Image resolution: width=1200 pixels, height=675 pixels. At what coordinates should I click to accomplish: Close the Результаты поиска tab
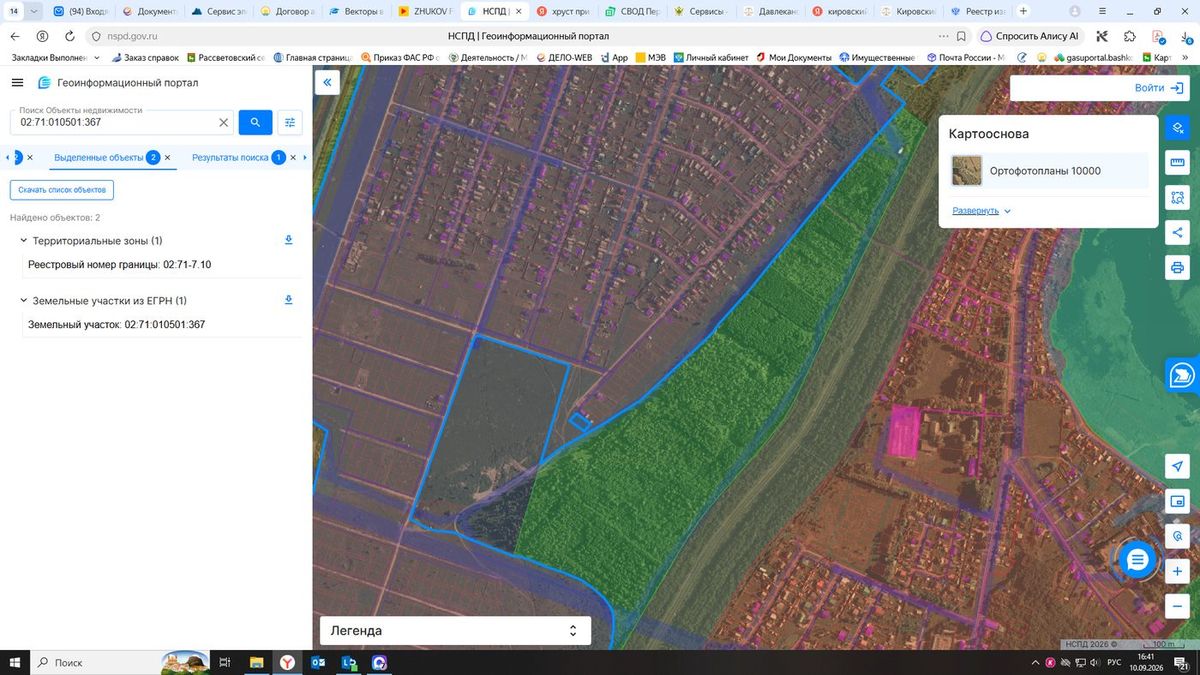coord(293,158)
